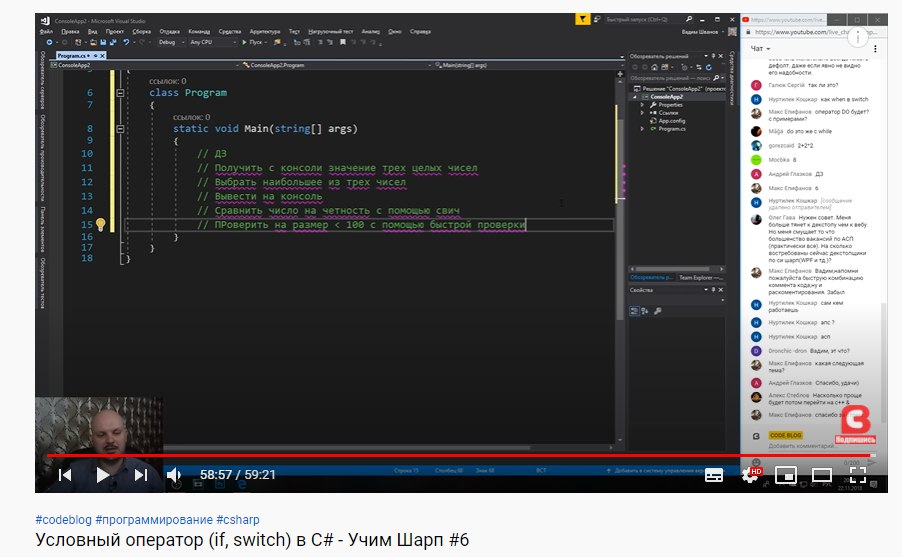Click the Обозреватель серверов side tab
Viewport: 902px width, 557px height.
43,79
